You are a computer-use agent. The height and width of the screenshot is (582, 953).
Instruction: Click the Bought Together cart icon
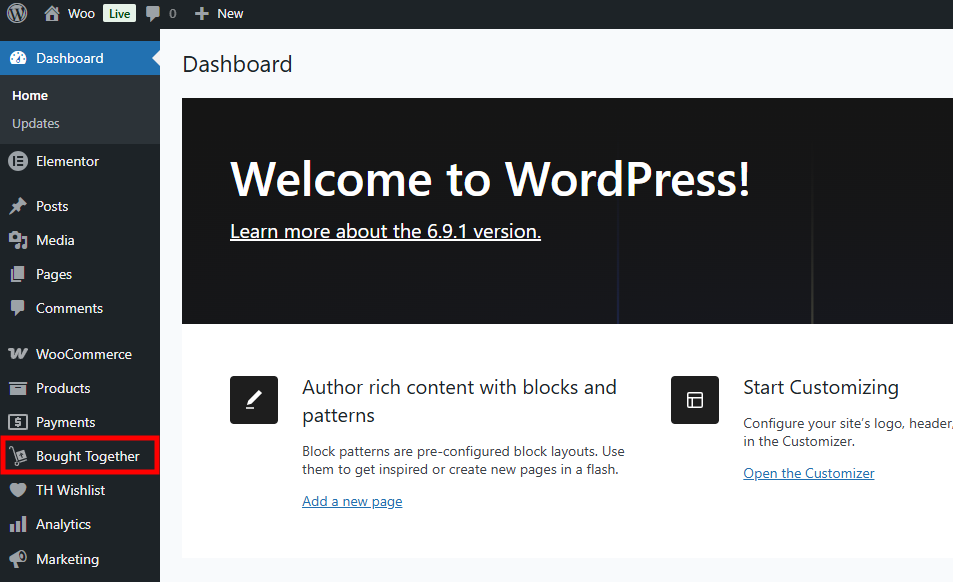pos(18,457)
